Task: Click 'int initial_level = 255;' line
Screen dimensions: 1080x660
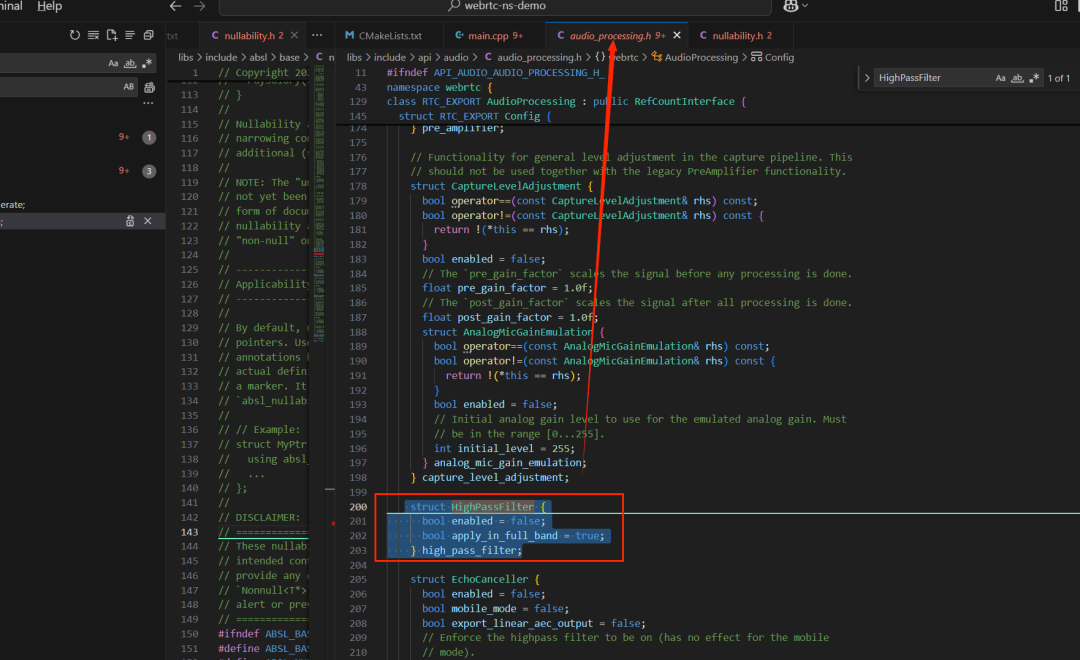Action: tap(504, 448)
